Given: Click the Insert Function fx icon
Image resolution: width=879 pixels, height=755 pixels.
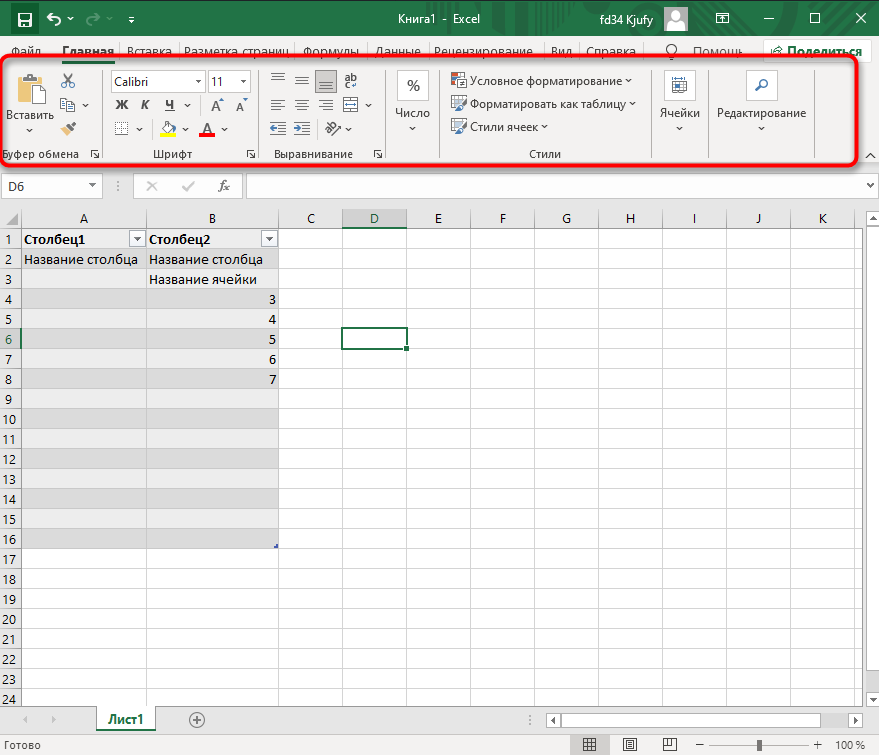Looking at the screenshot, I should pos(224,185).
